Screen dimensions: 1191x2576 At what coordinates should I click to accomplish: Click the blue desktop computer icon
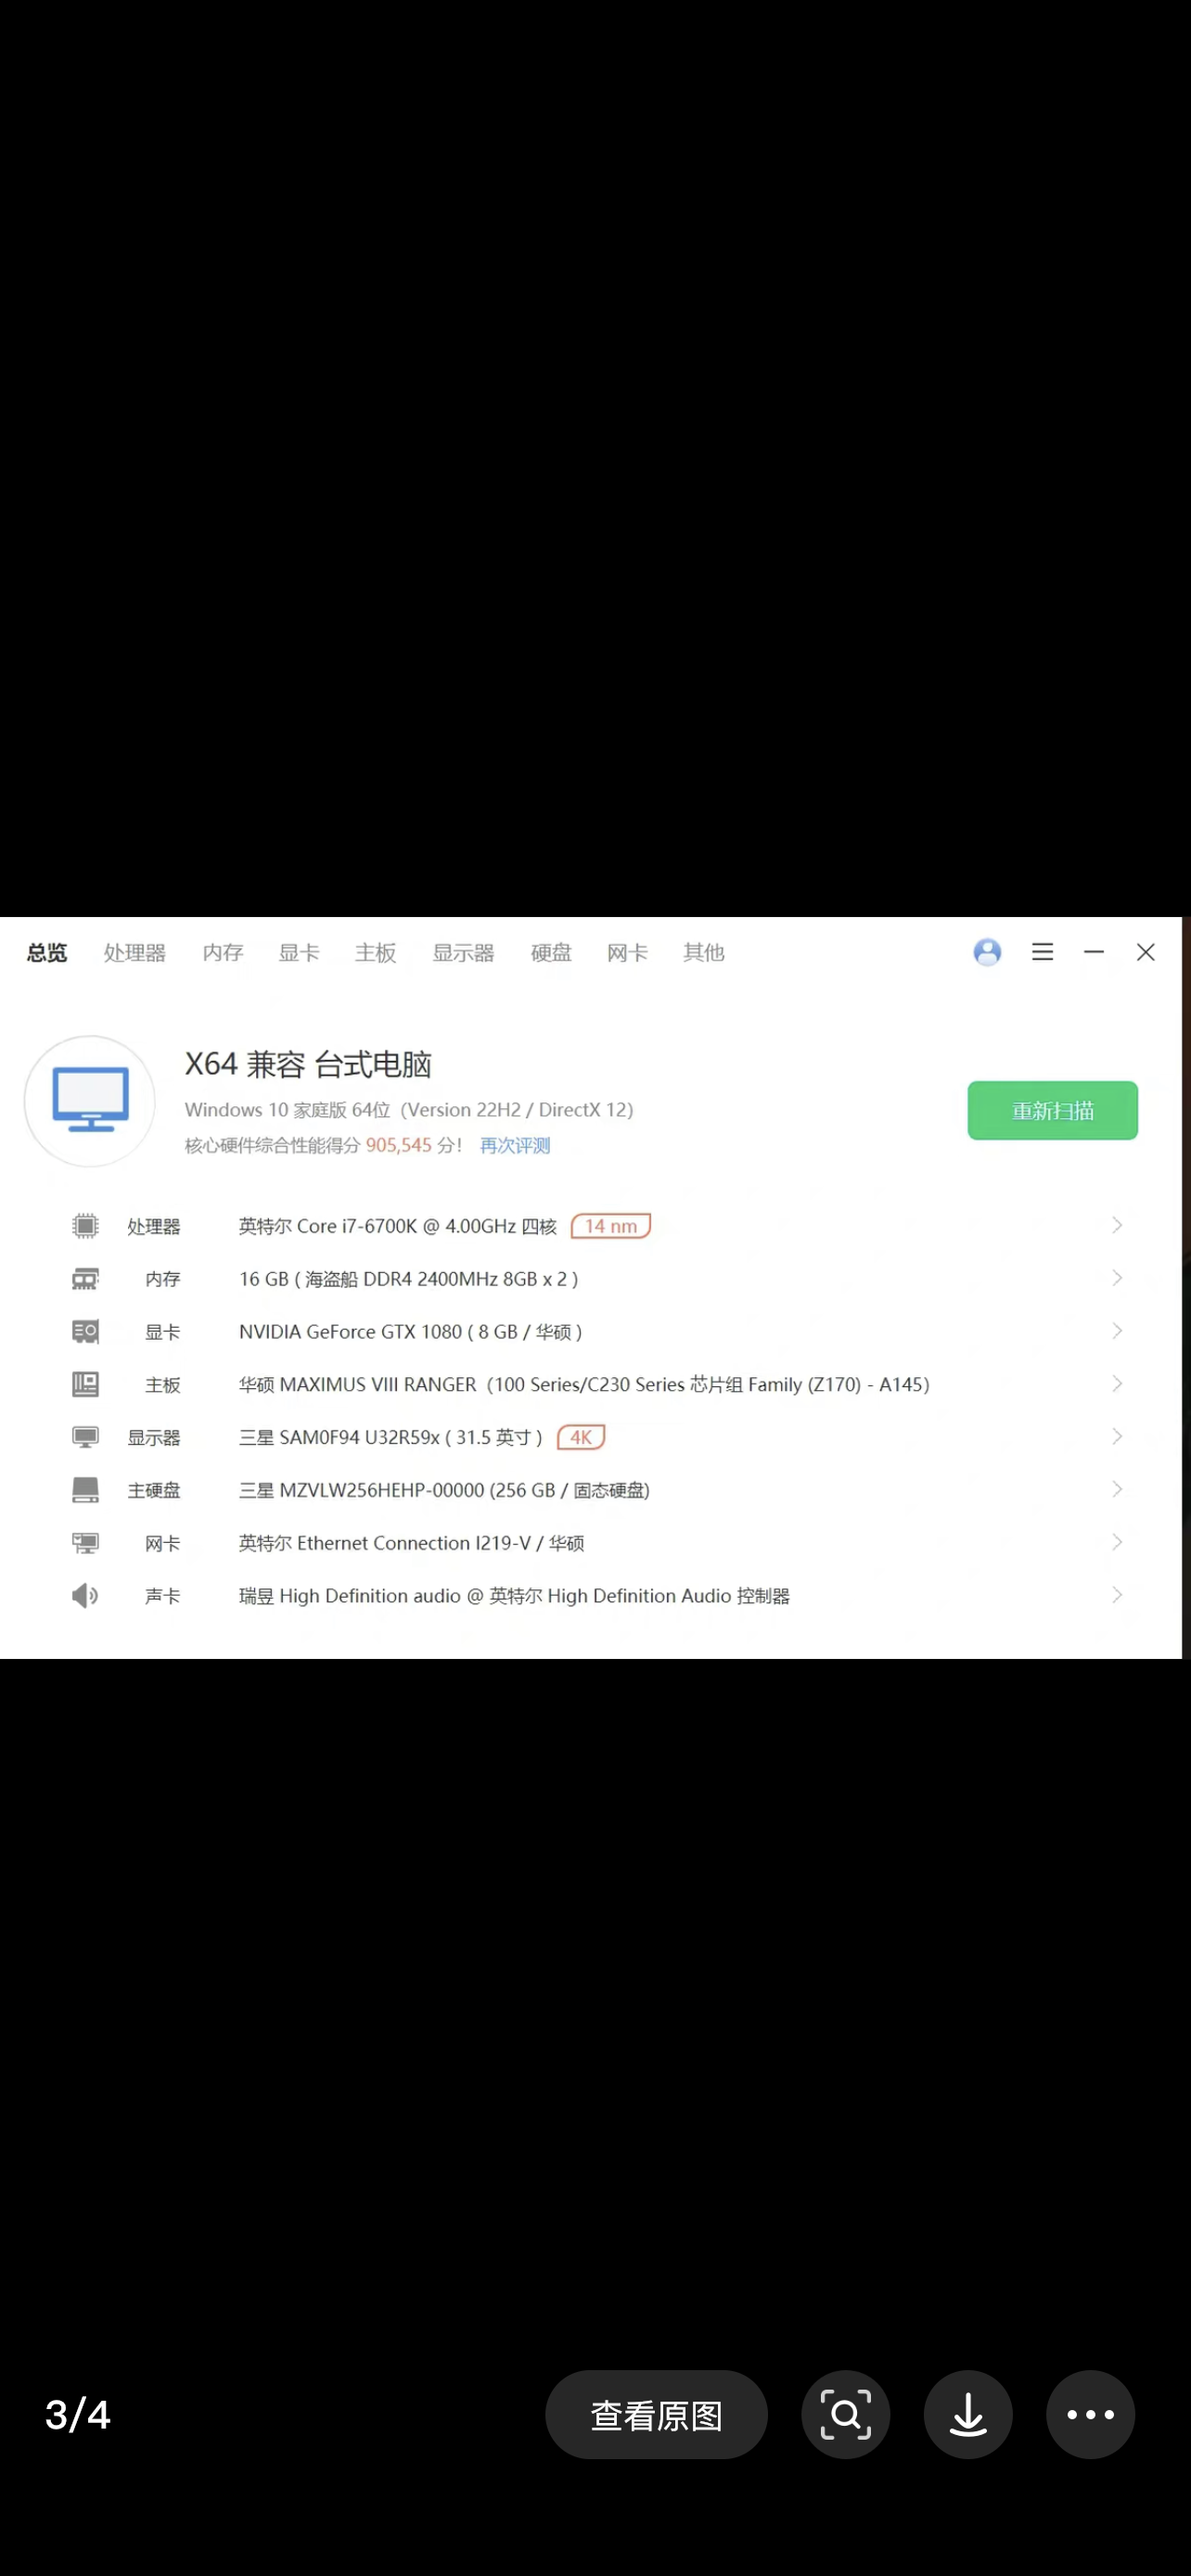pos(90,1100)
